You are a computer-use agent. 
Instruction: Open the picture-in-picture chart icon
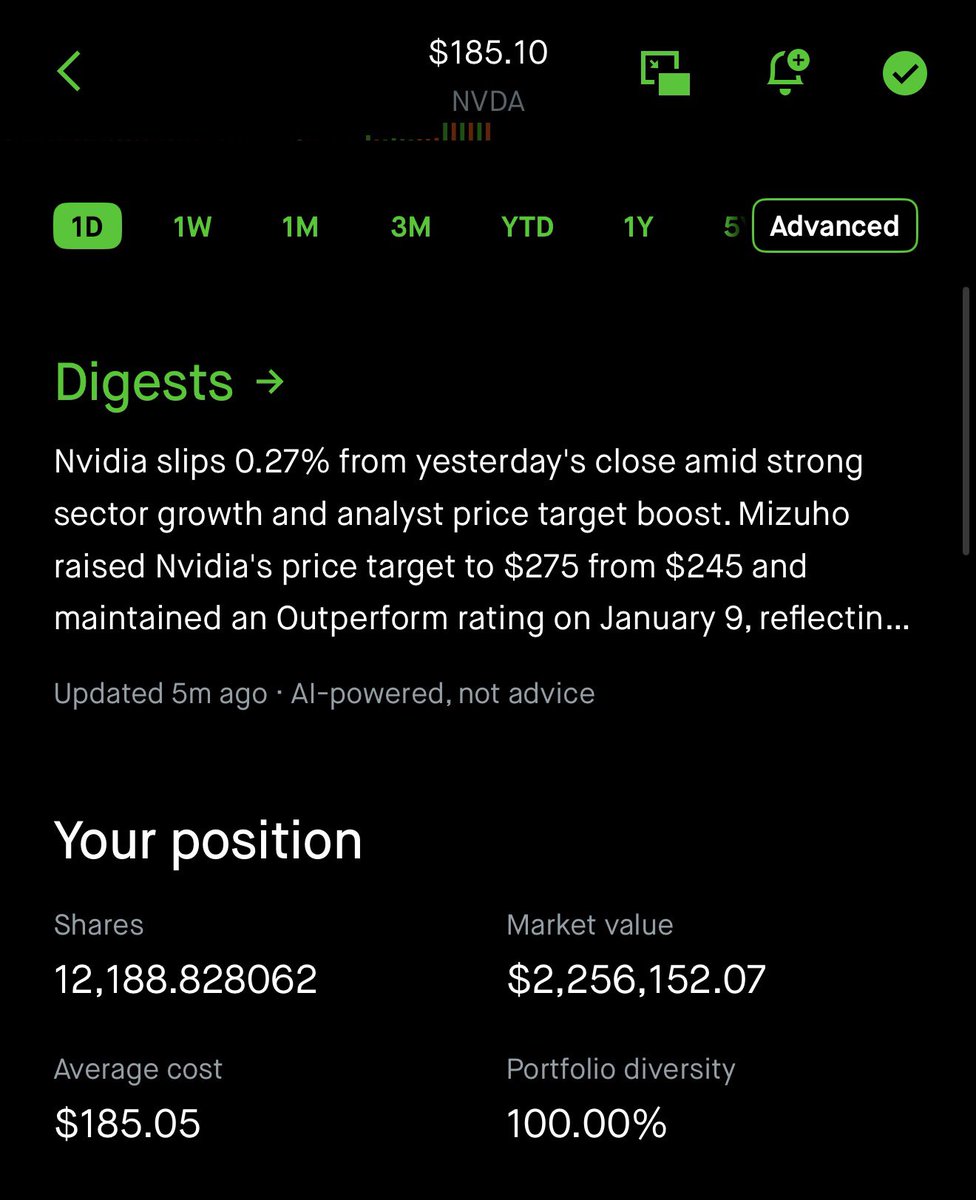coord(665,73)
